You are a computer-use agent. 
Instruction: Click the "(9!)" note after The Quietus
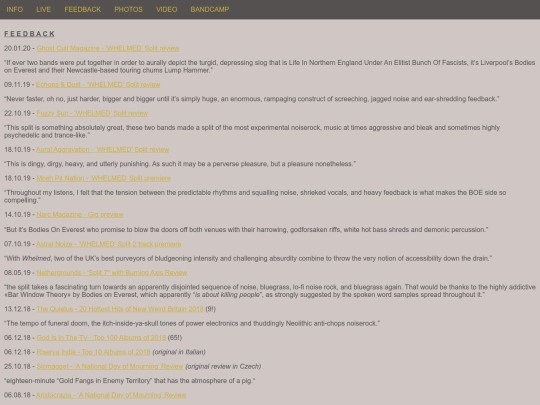pos(210,309)
